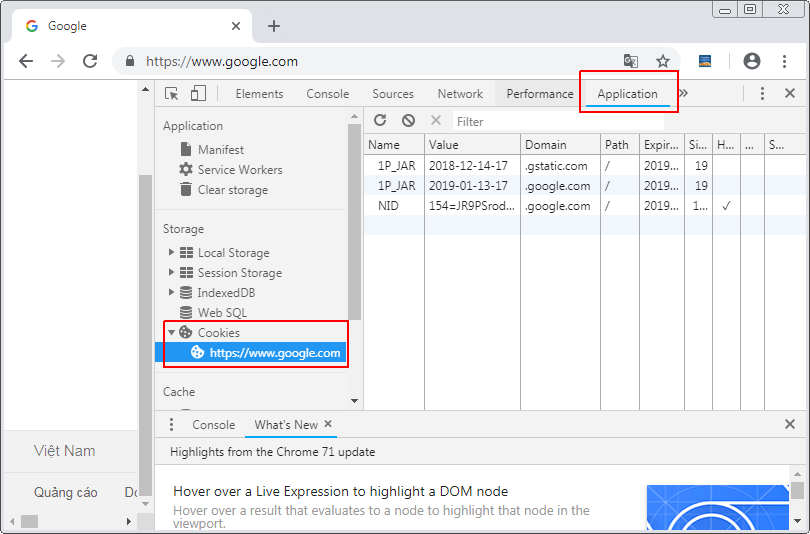Viewport: 810px width, 534px height.
Task: Click the page horizontal scroll-right arrow
Action: (129, 522)
